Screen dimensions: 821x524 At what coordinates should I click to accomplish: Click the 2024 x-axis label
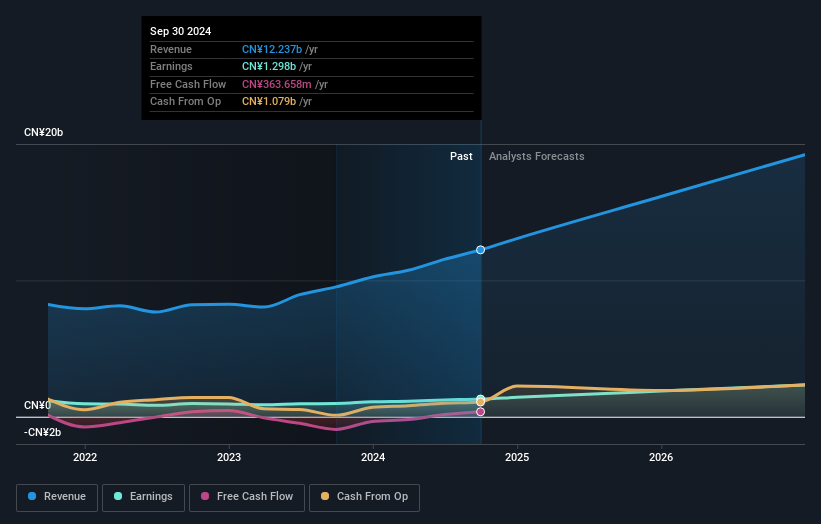coord(373,457)
